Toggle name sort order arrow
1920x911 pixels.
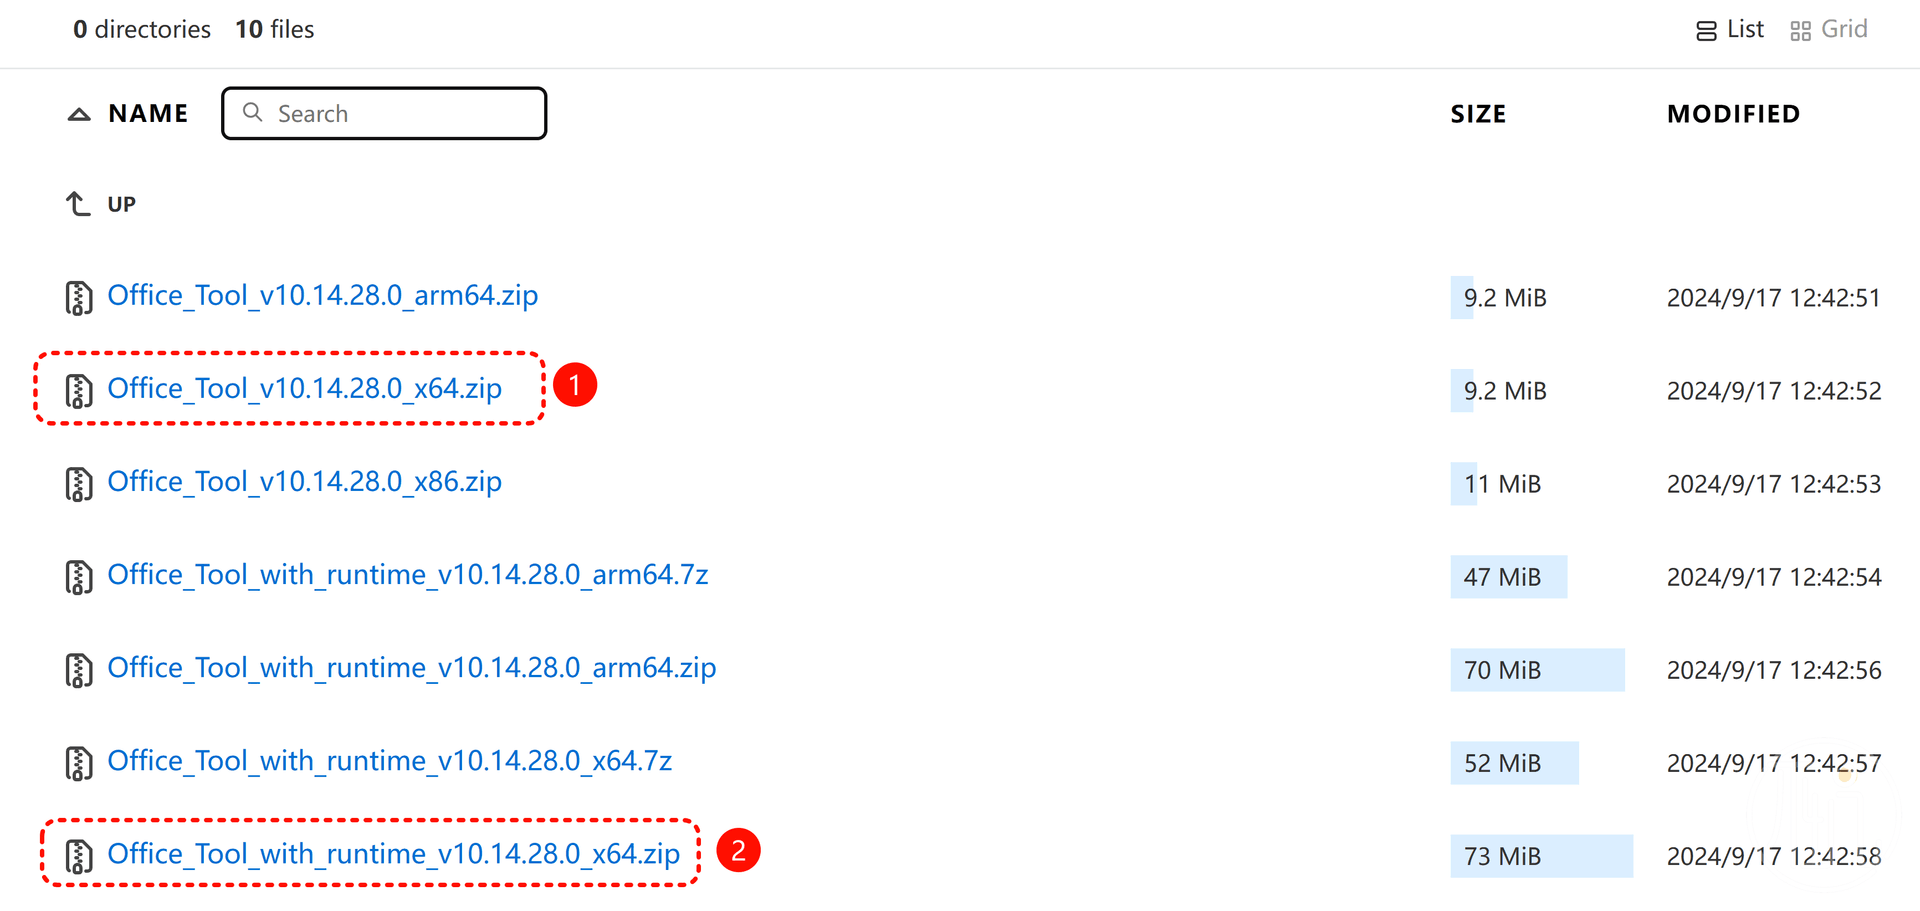pyautogui.click(x=79, y=114)
